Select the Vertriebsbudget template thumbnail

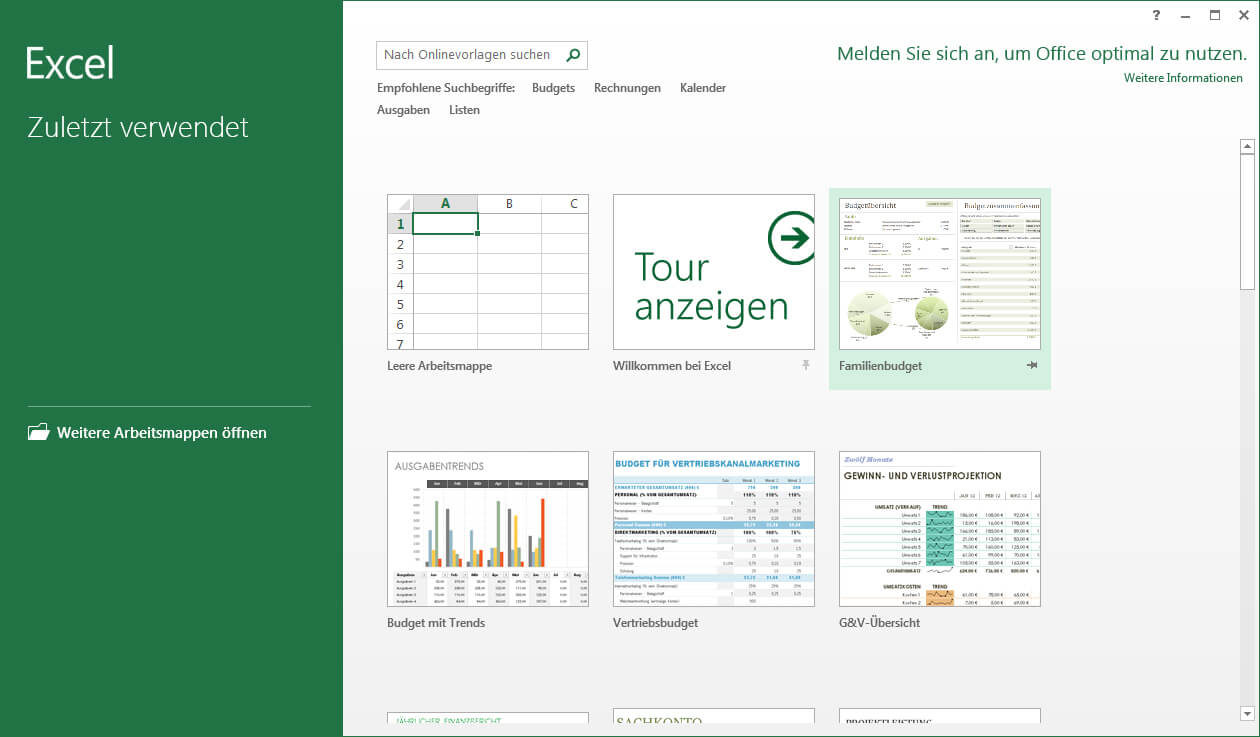tap(714, 528)
